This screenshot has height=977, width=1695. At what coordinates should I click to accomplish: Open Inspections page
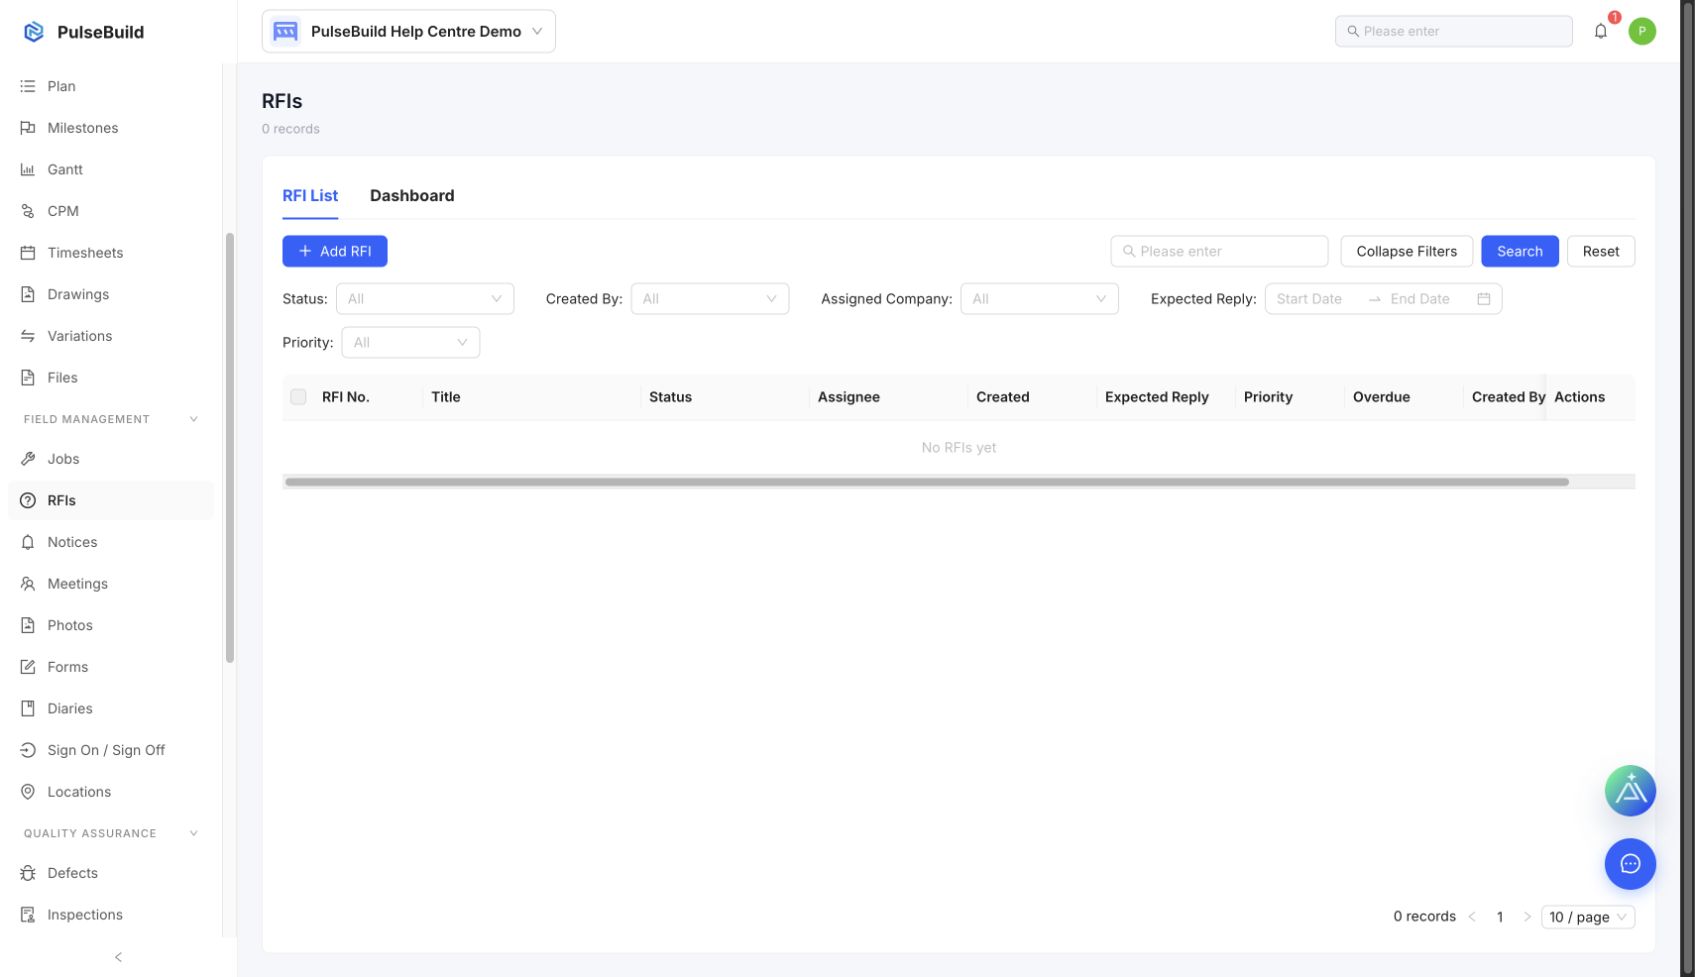pyautogui.click(x=110, y=915)
